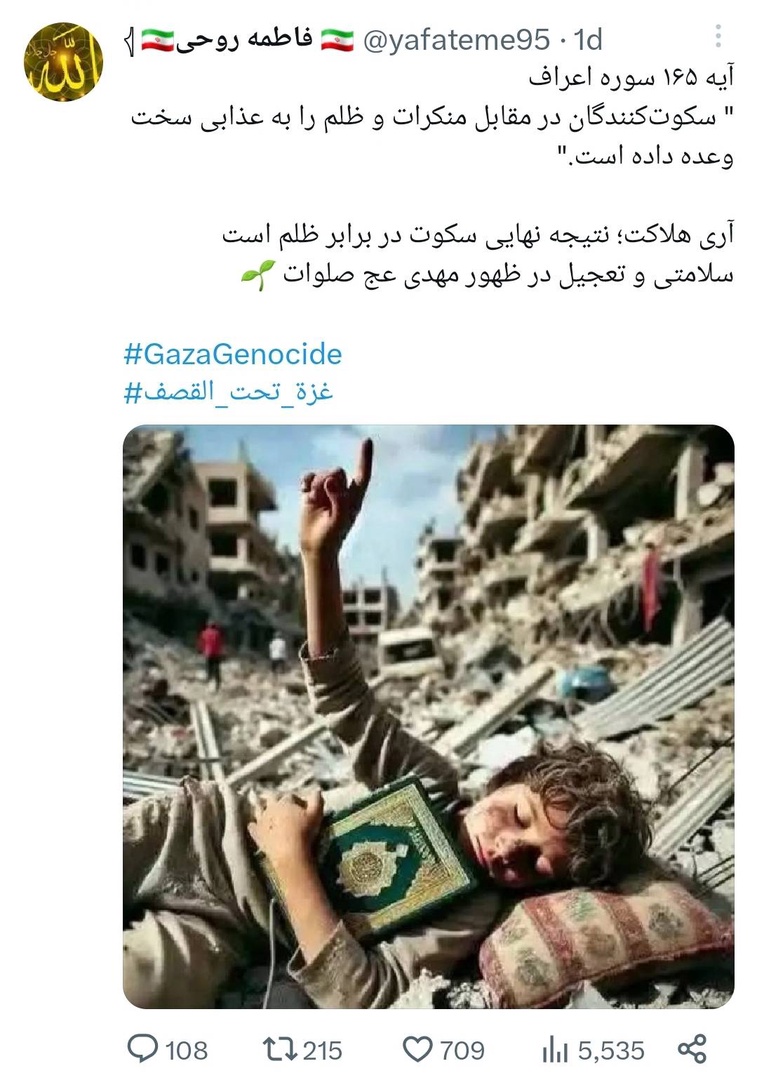The width and height of the screenshot is (757, 1080).
Task: Tap the share icon below the image
Action: pyautogui.click(x=692, y=1049)
